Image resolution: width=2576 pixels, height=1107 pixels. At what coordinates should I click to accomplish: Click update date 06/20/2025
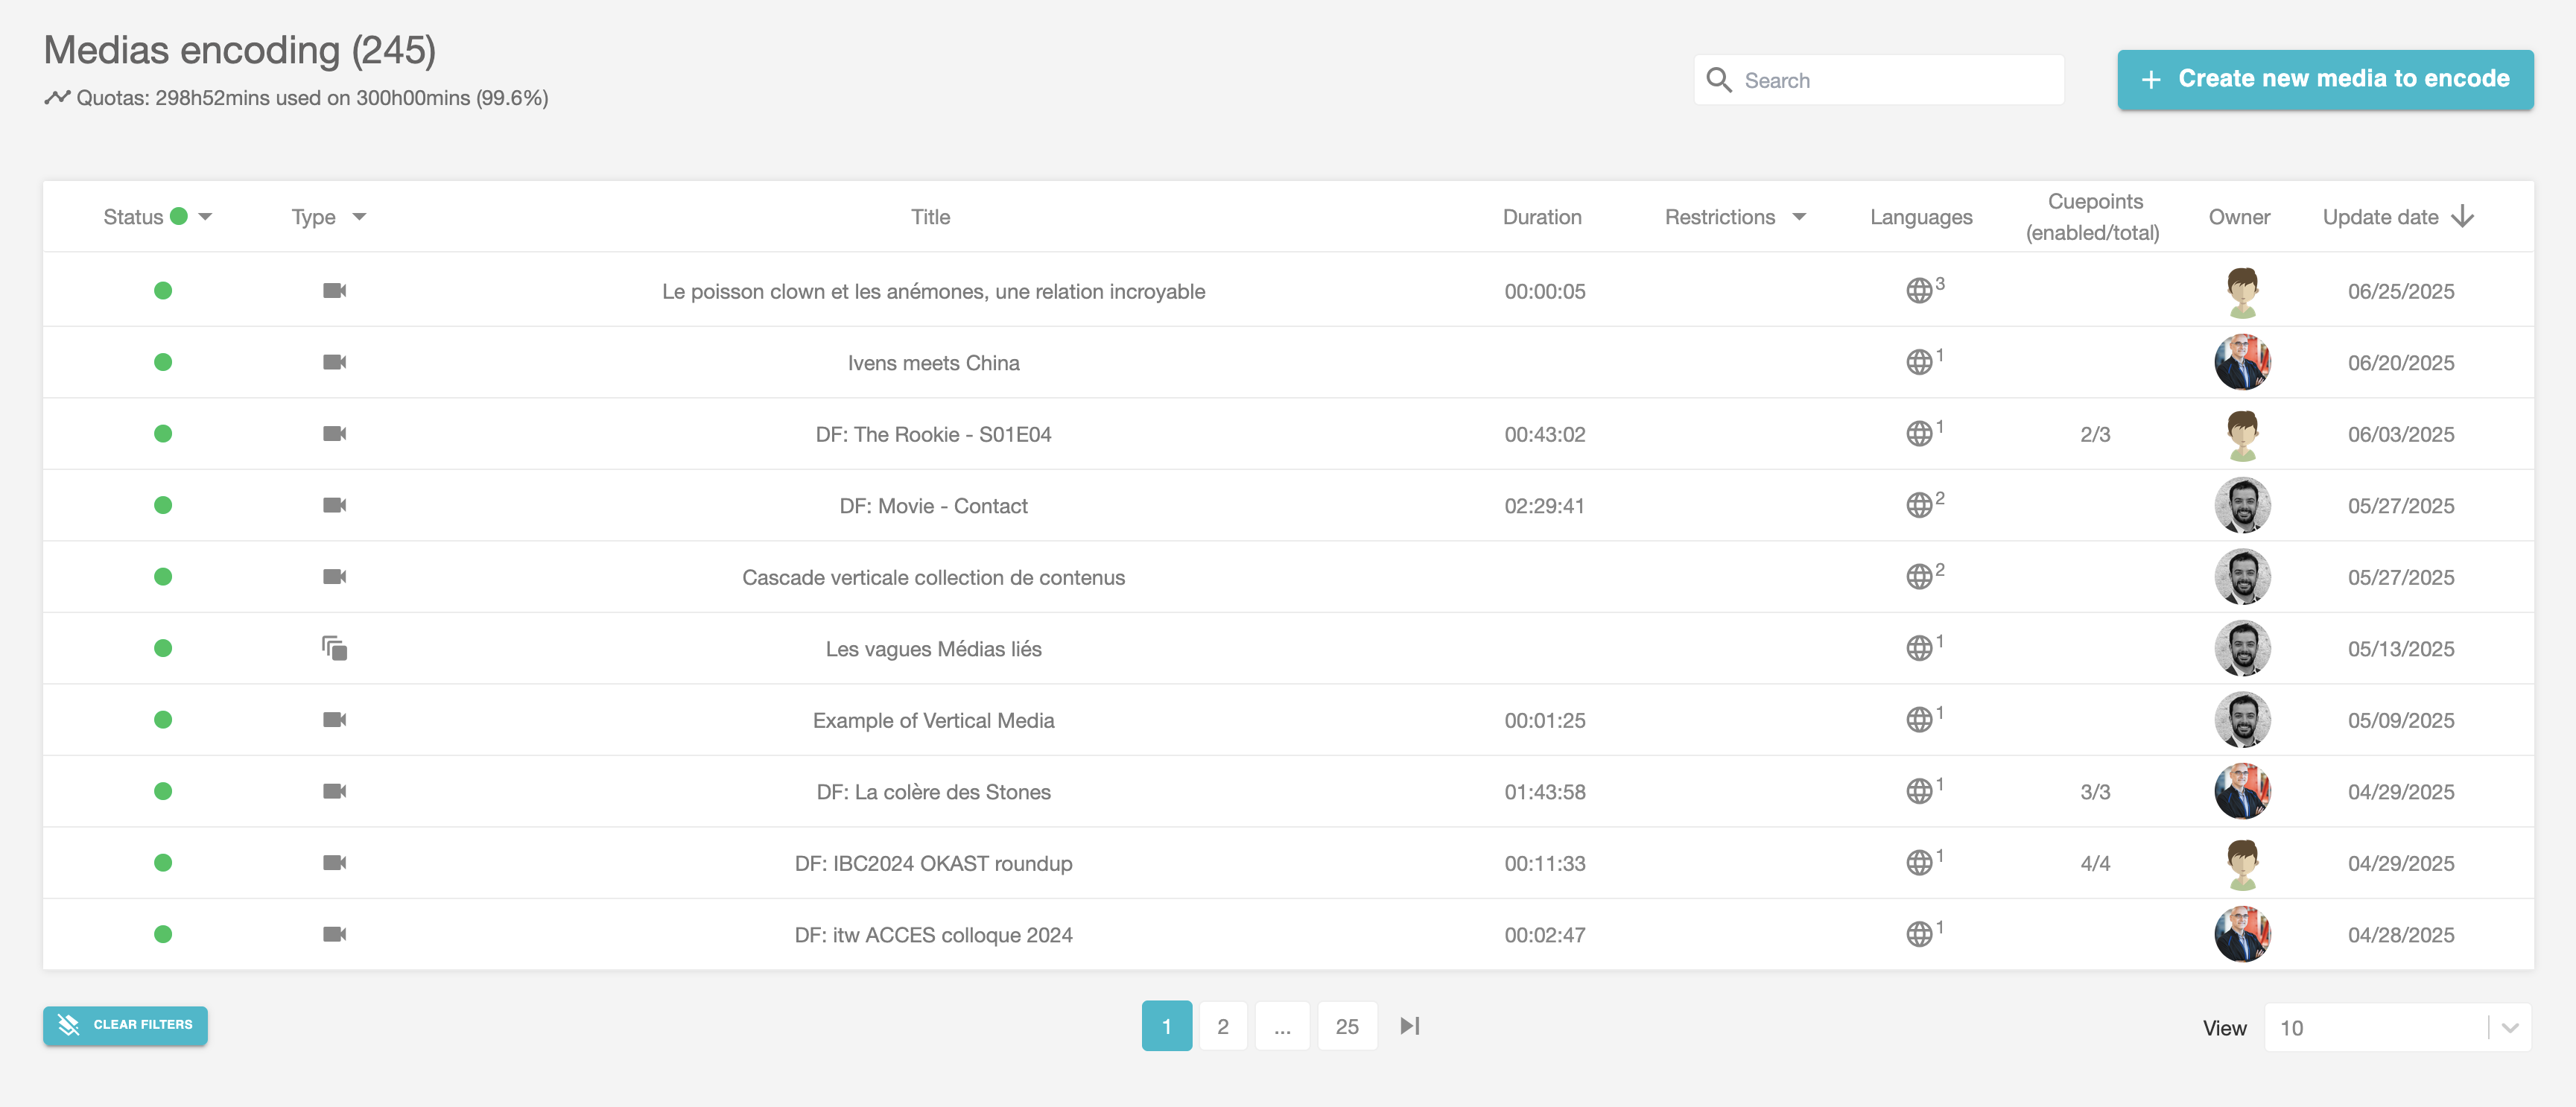click(2400, 363)
